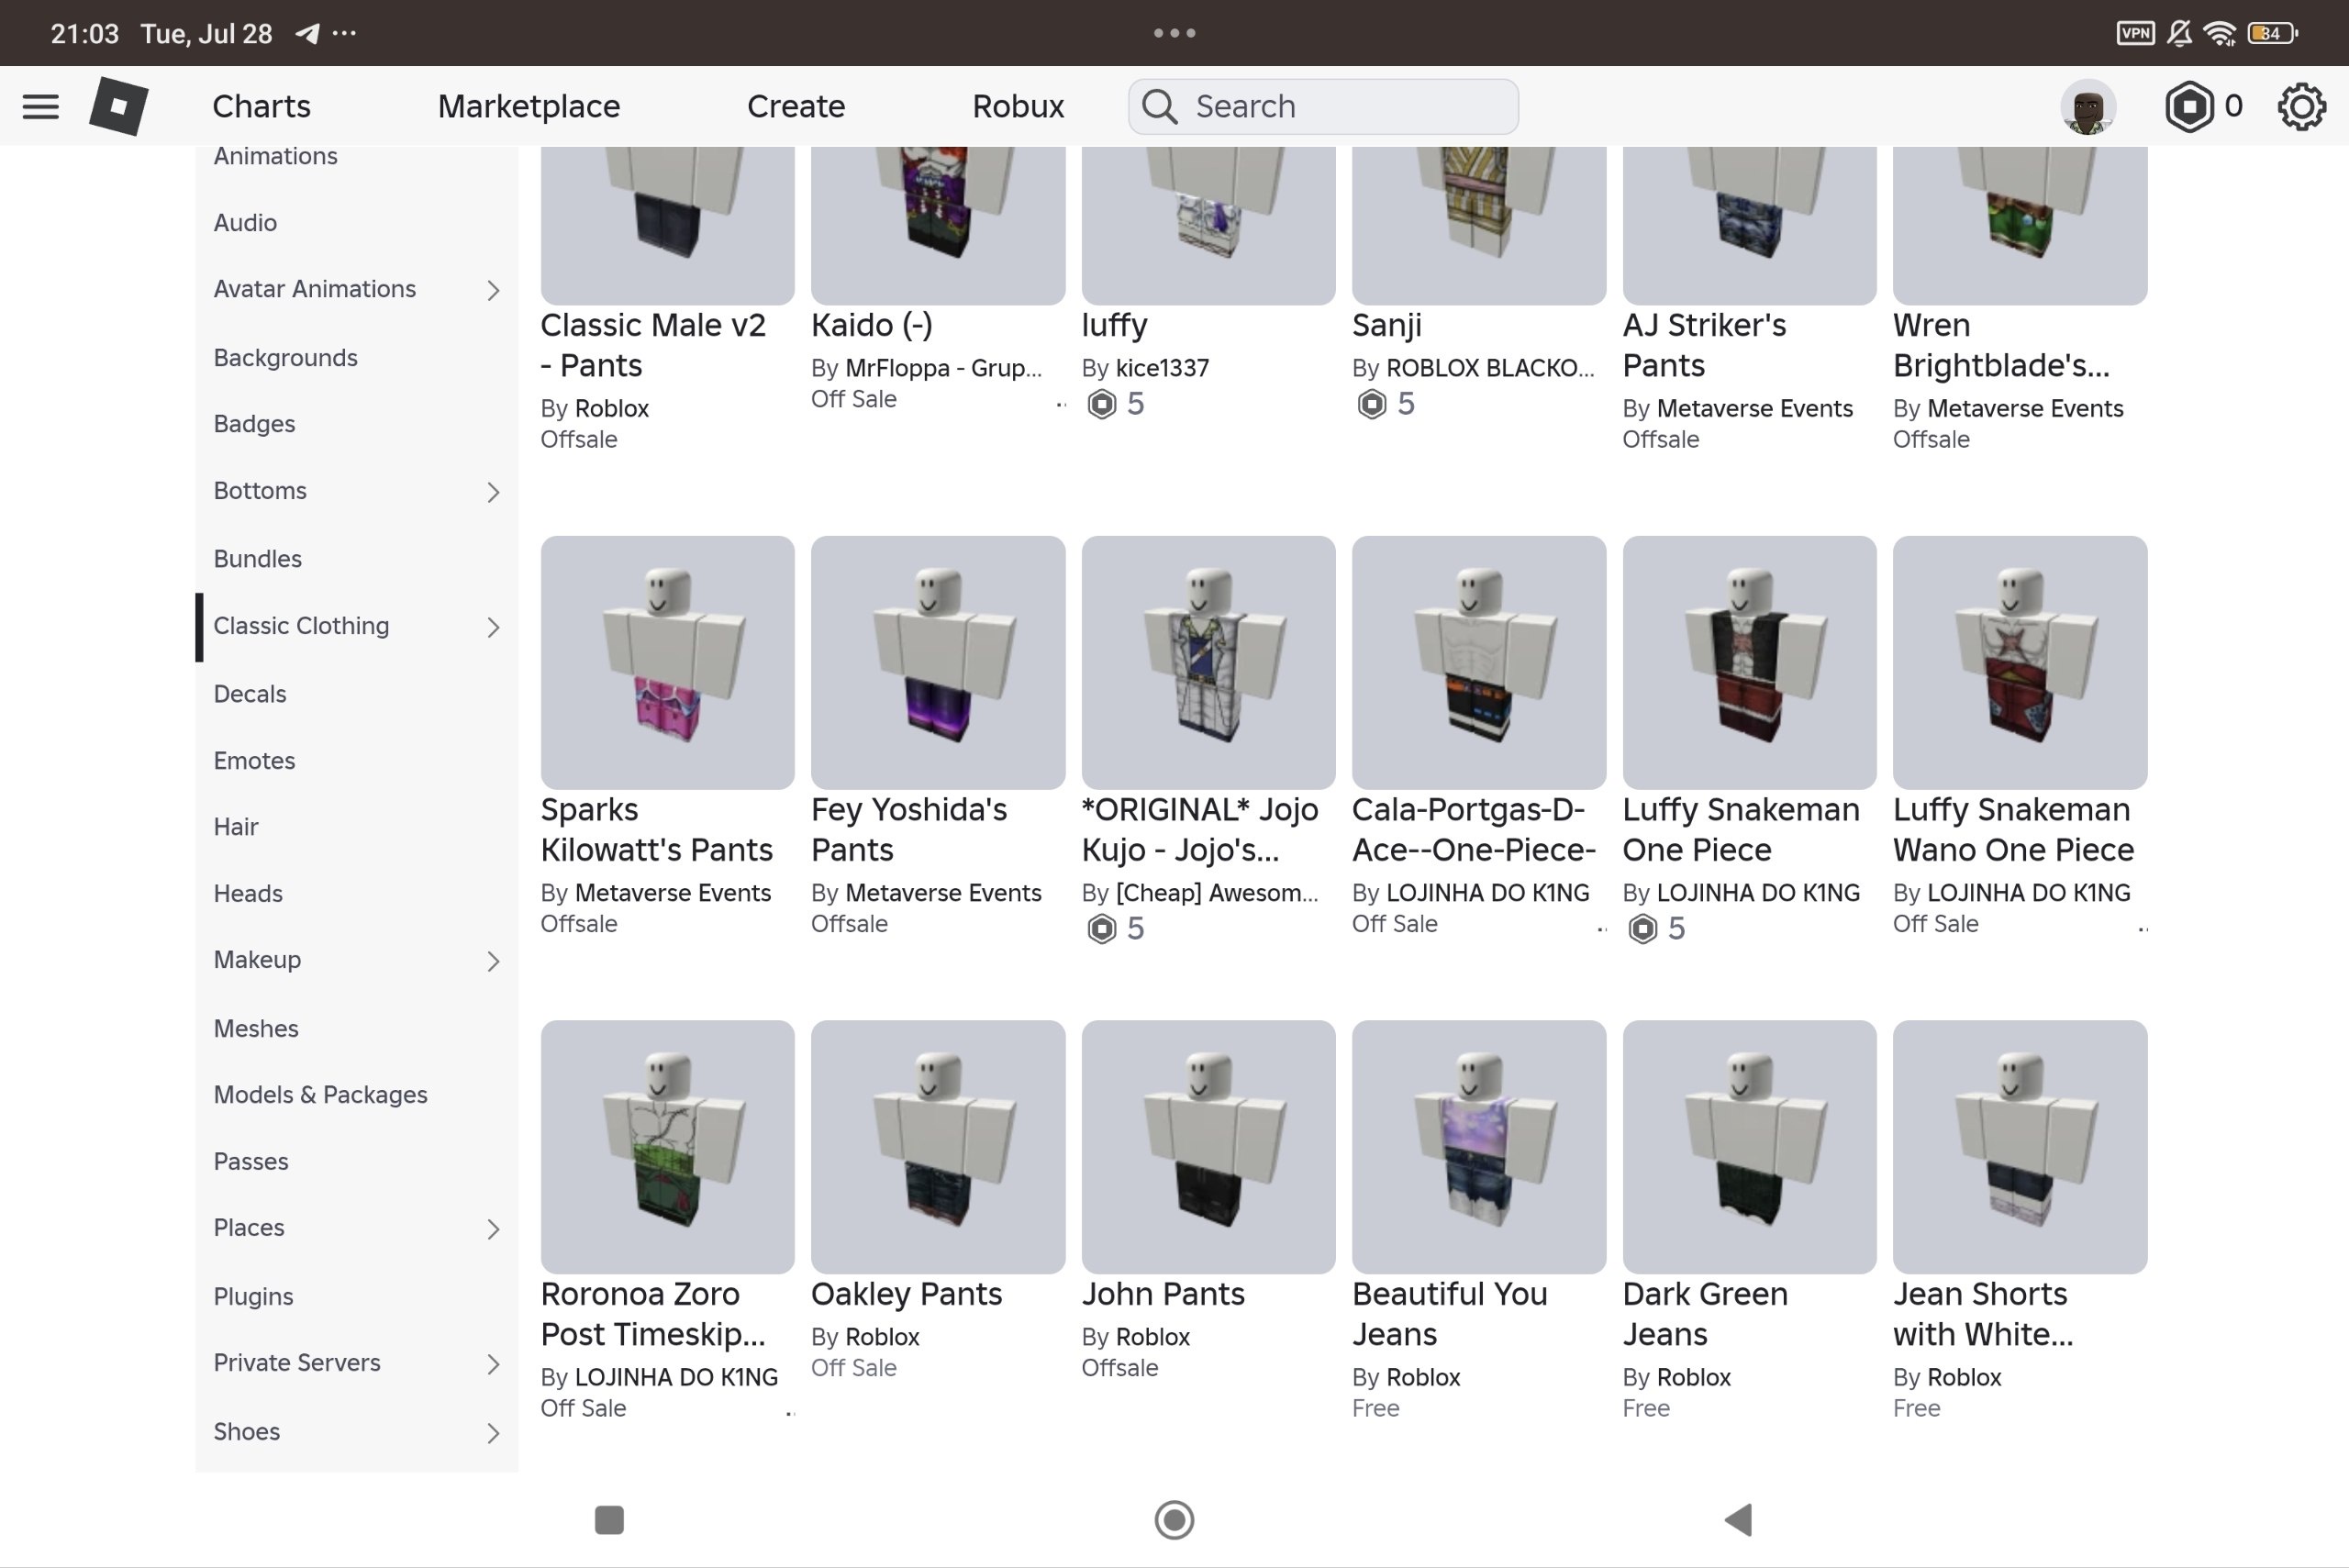Viewport: 2349px width, 1568px height.
Task: Select Decals category
Action: pyautogui.click(x=250, y=693)
